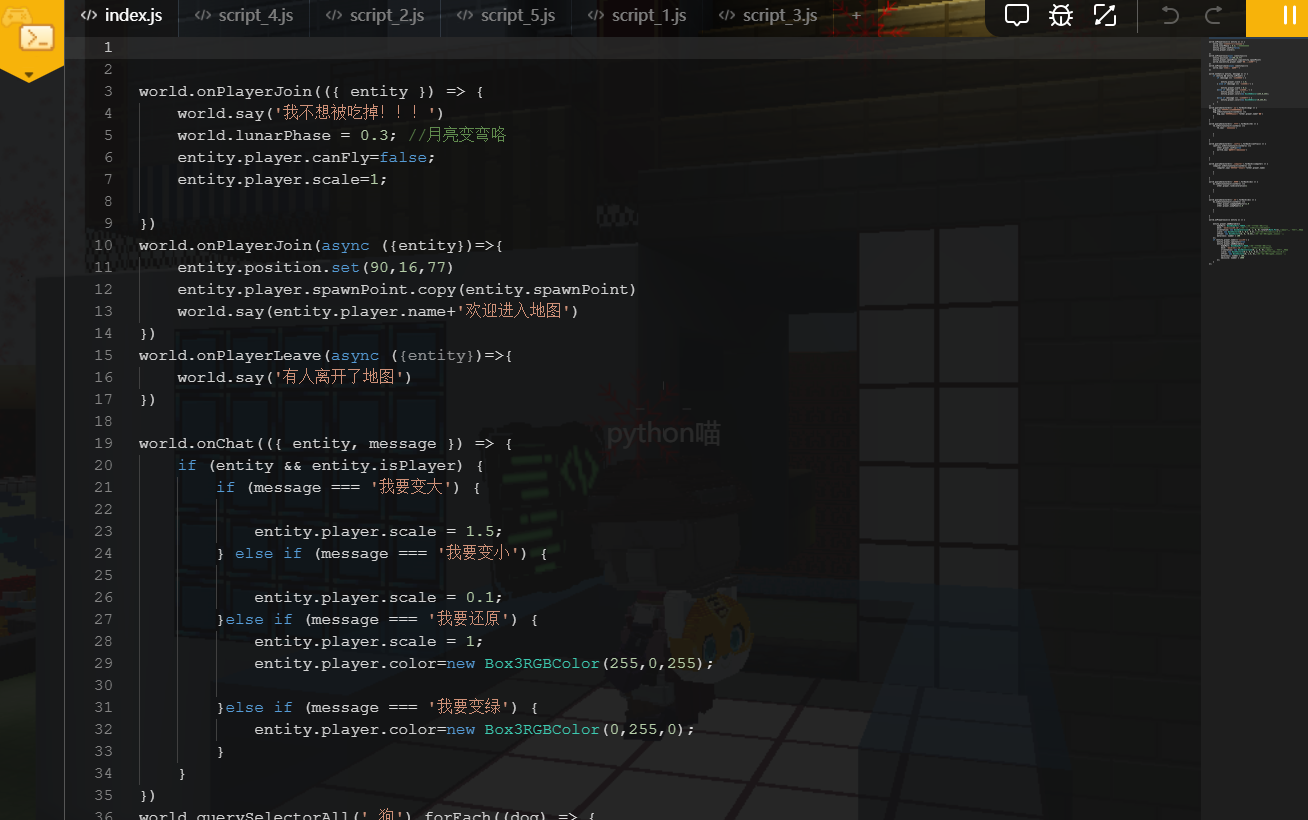Redo the last undone edit
The image size is (1308, 820).
(1214, 15)
